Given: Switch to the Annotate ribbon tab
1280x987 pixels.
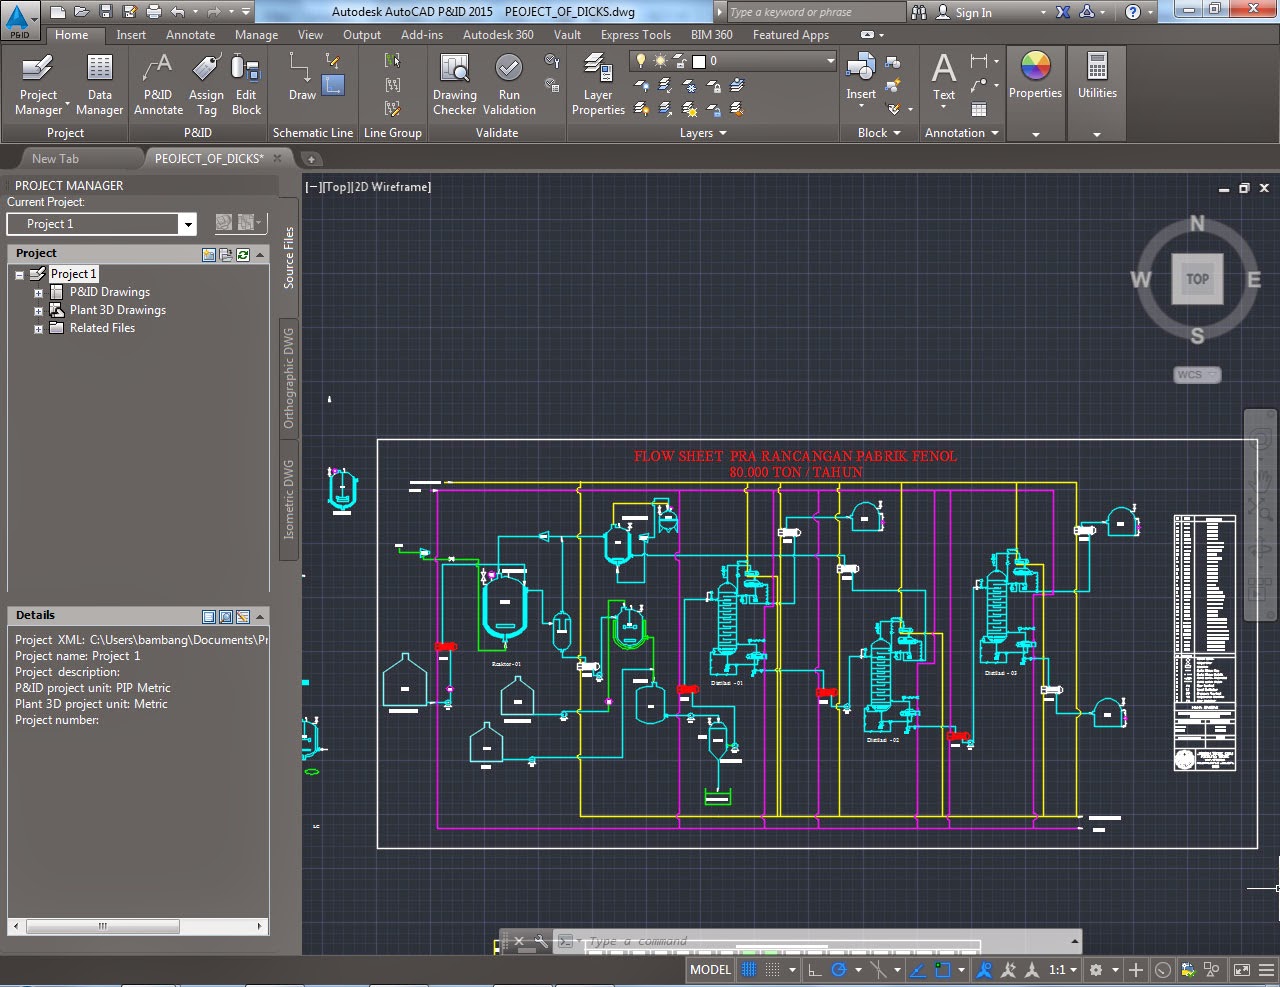Looking at the screenshot, I should pyautogui.click(x=190, y=35).
